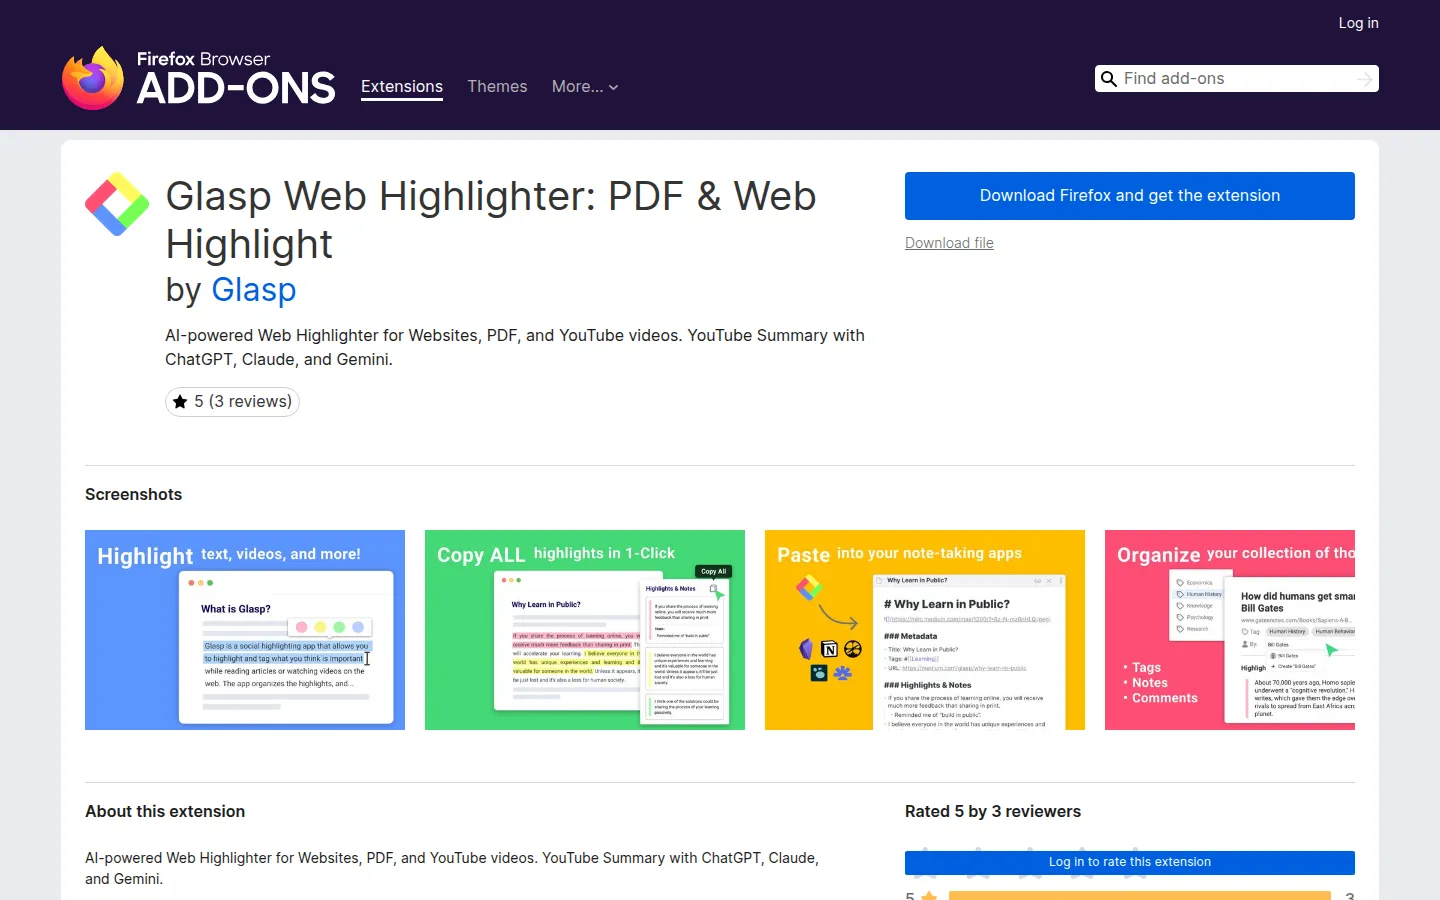This screenshot has width=1440, height=900.
Task: Open the Glasp author link
Action: [254, 290]
